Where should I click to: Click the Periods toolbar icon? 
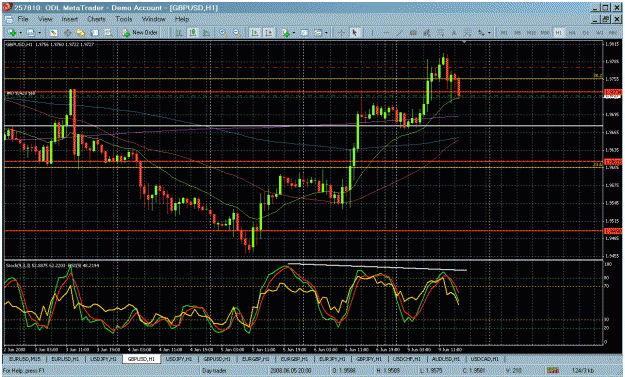pos(304,33)
